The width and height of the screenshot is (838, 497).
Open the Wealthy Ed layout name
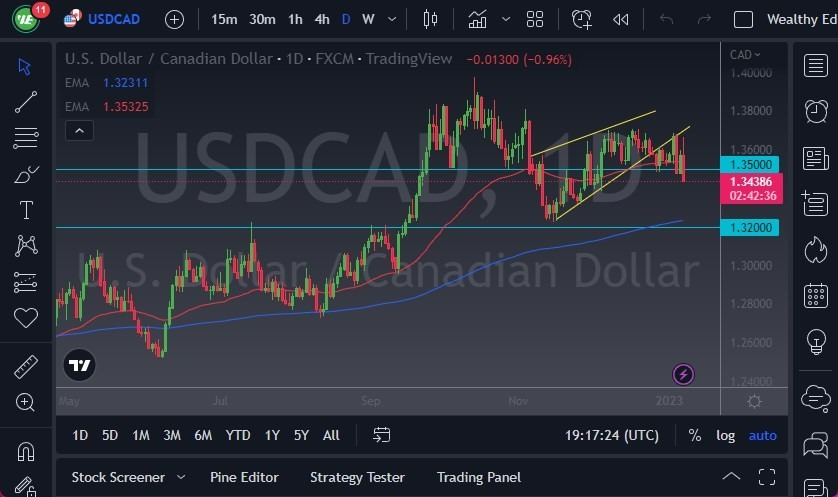(802, 20)
